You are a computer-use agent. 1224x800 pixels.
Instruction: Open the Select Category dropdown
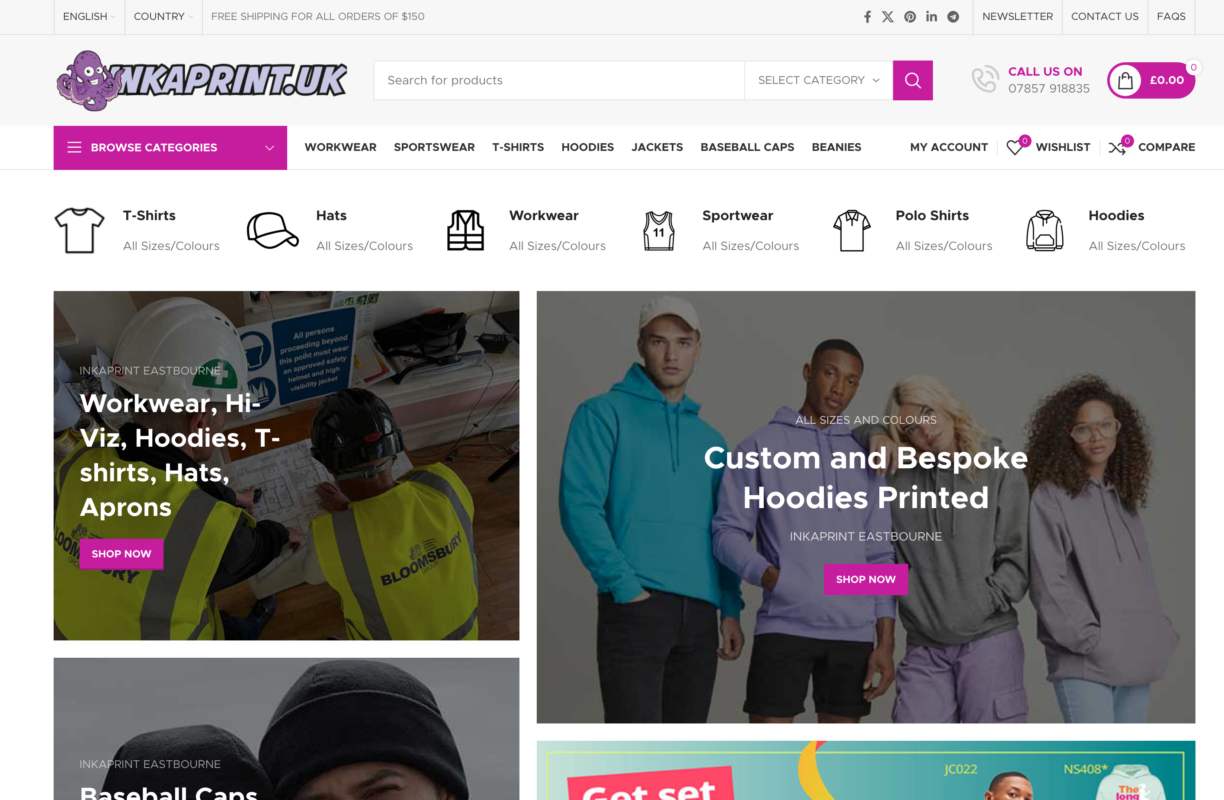tap(819, 80)
